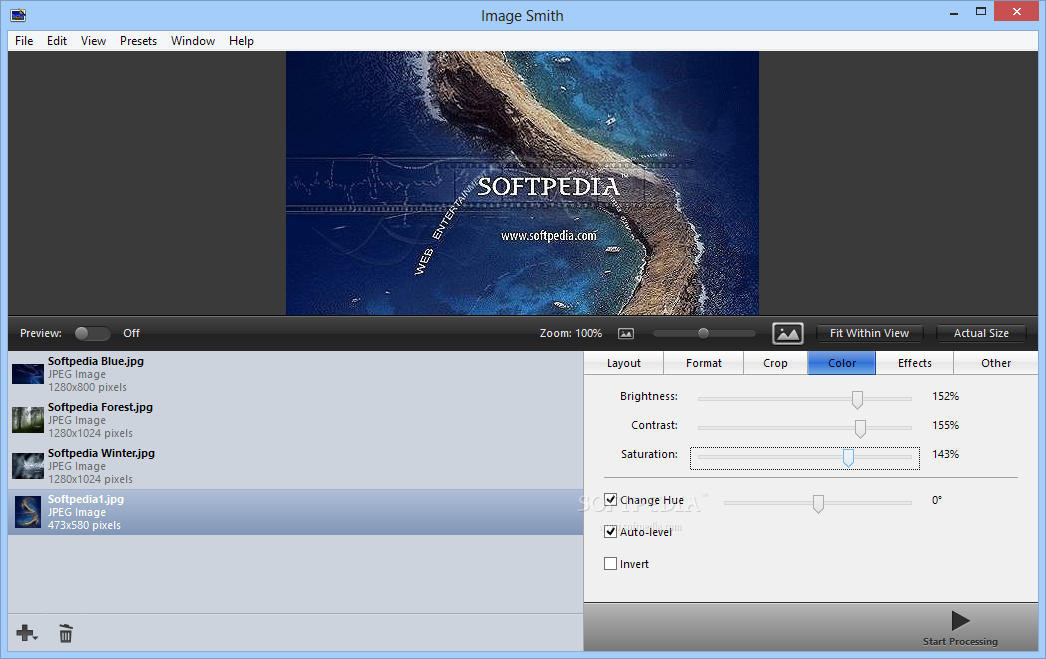
Task: Close the Image Smith window
Action: coord(1017,11)
